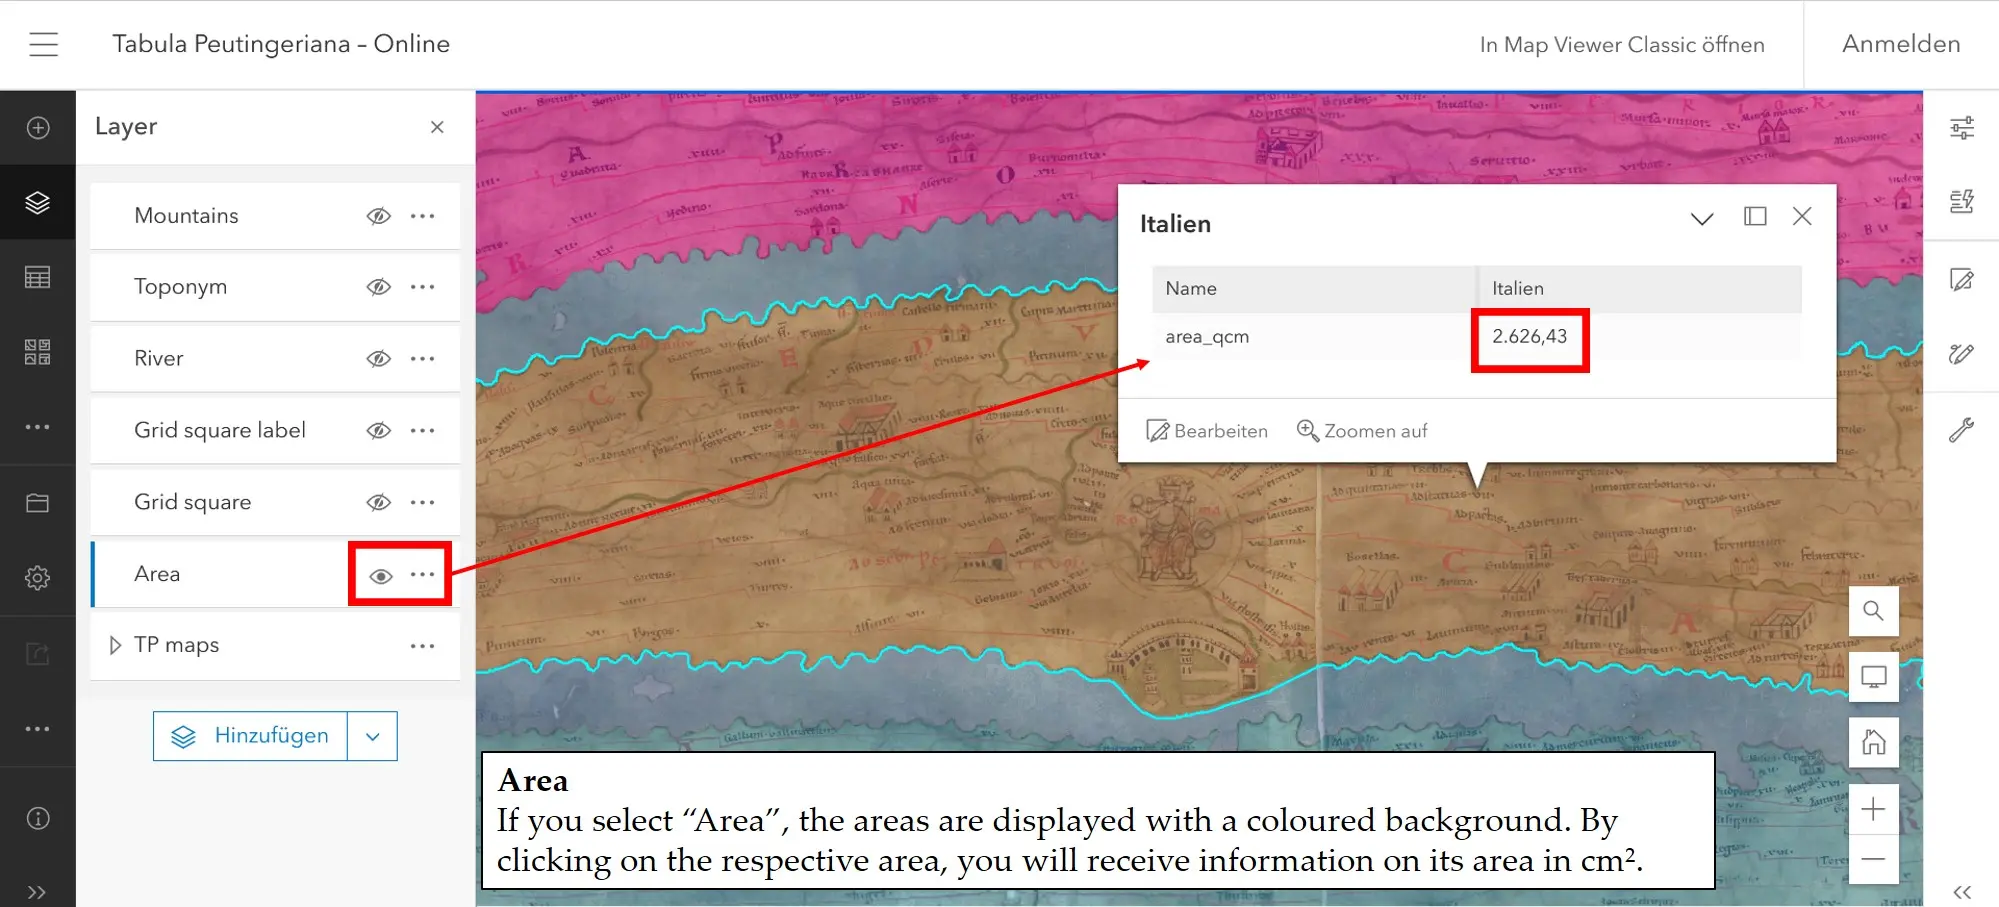Screen dimensions: 1999x907
Task: Select the Grid square layer row
Action: pyautogui.click(x=275, y=502)
